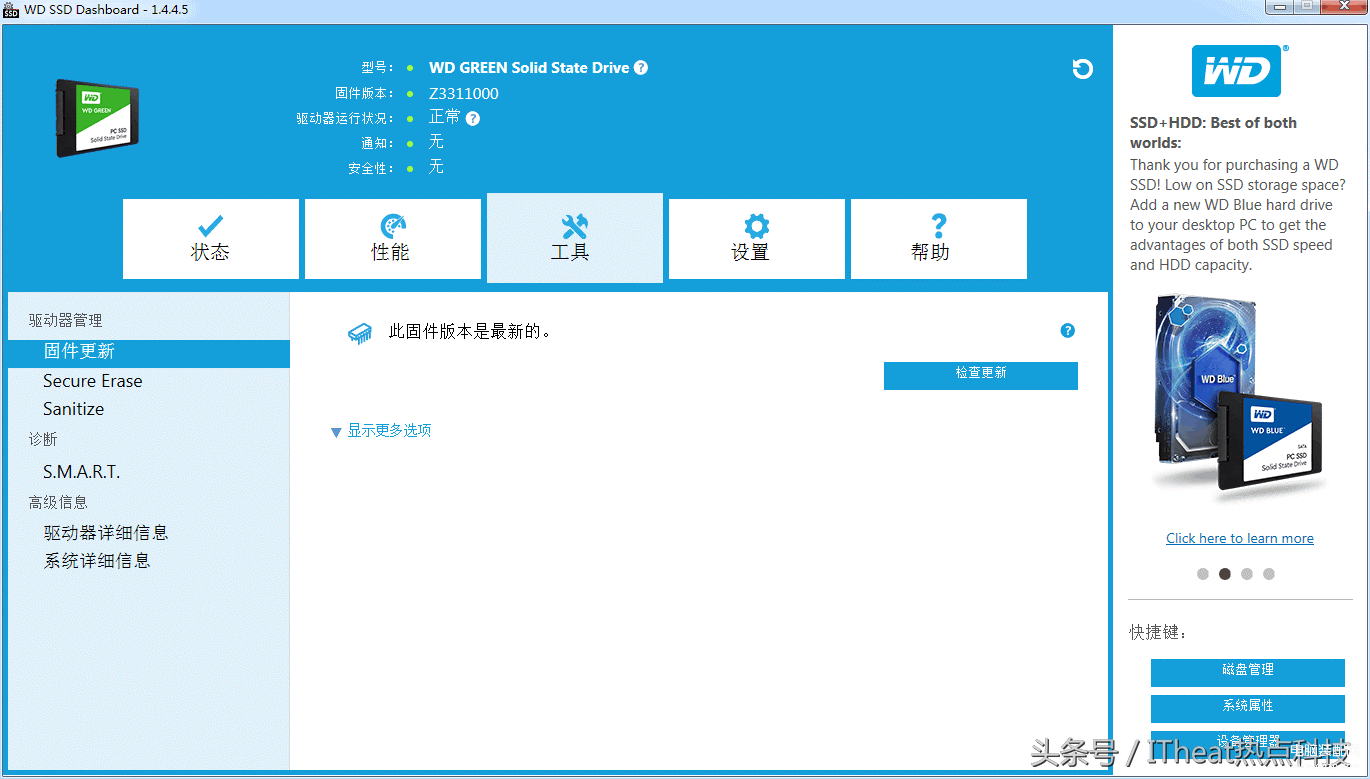Click the 通知 label
The height and width of the screenshot is (779, 1370).
(x=377, y=143)
